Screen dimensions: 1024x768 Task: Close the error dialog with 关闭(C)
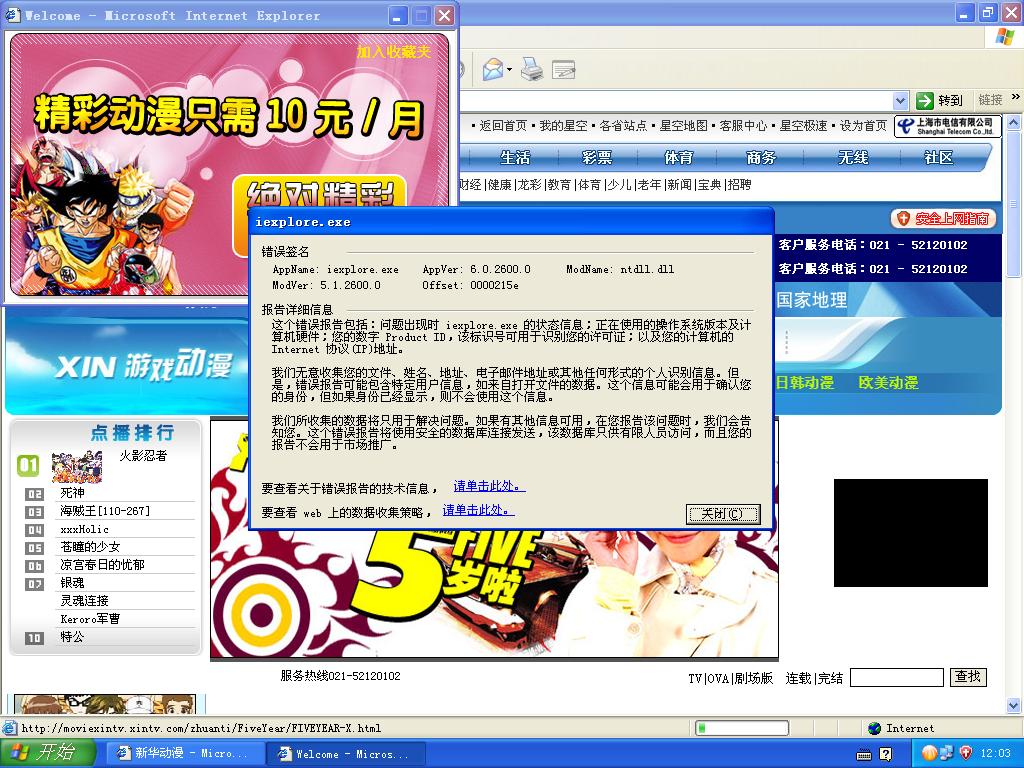click(x=723, y=514)
